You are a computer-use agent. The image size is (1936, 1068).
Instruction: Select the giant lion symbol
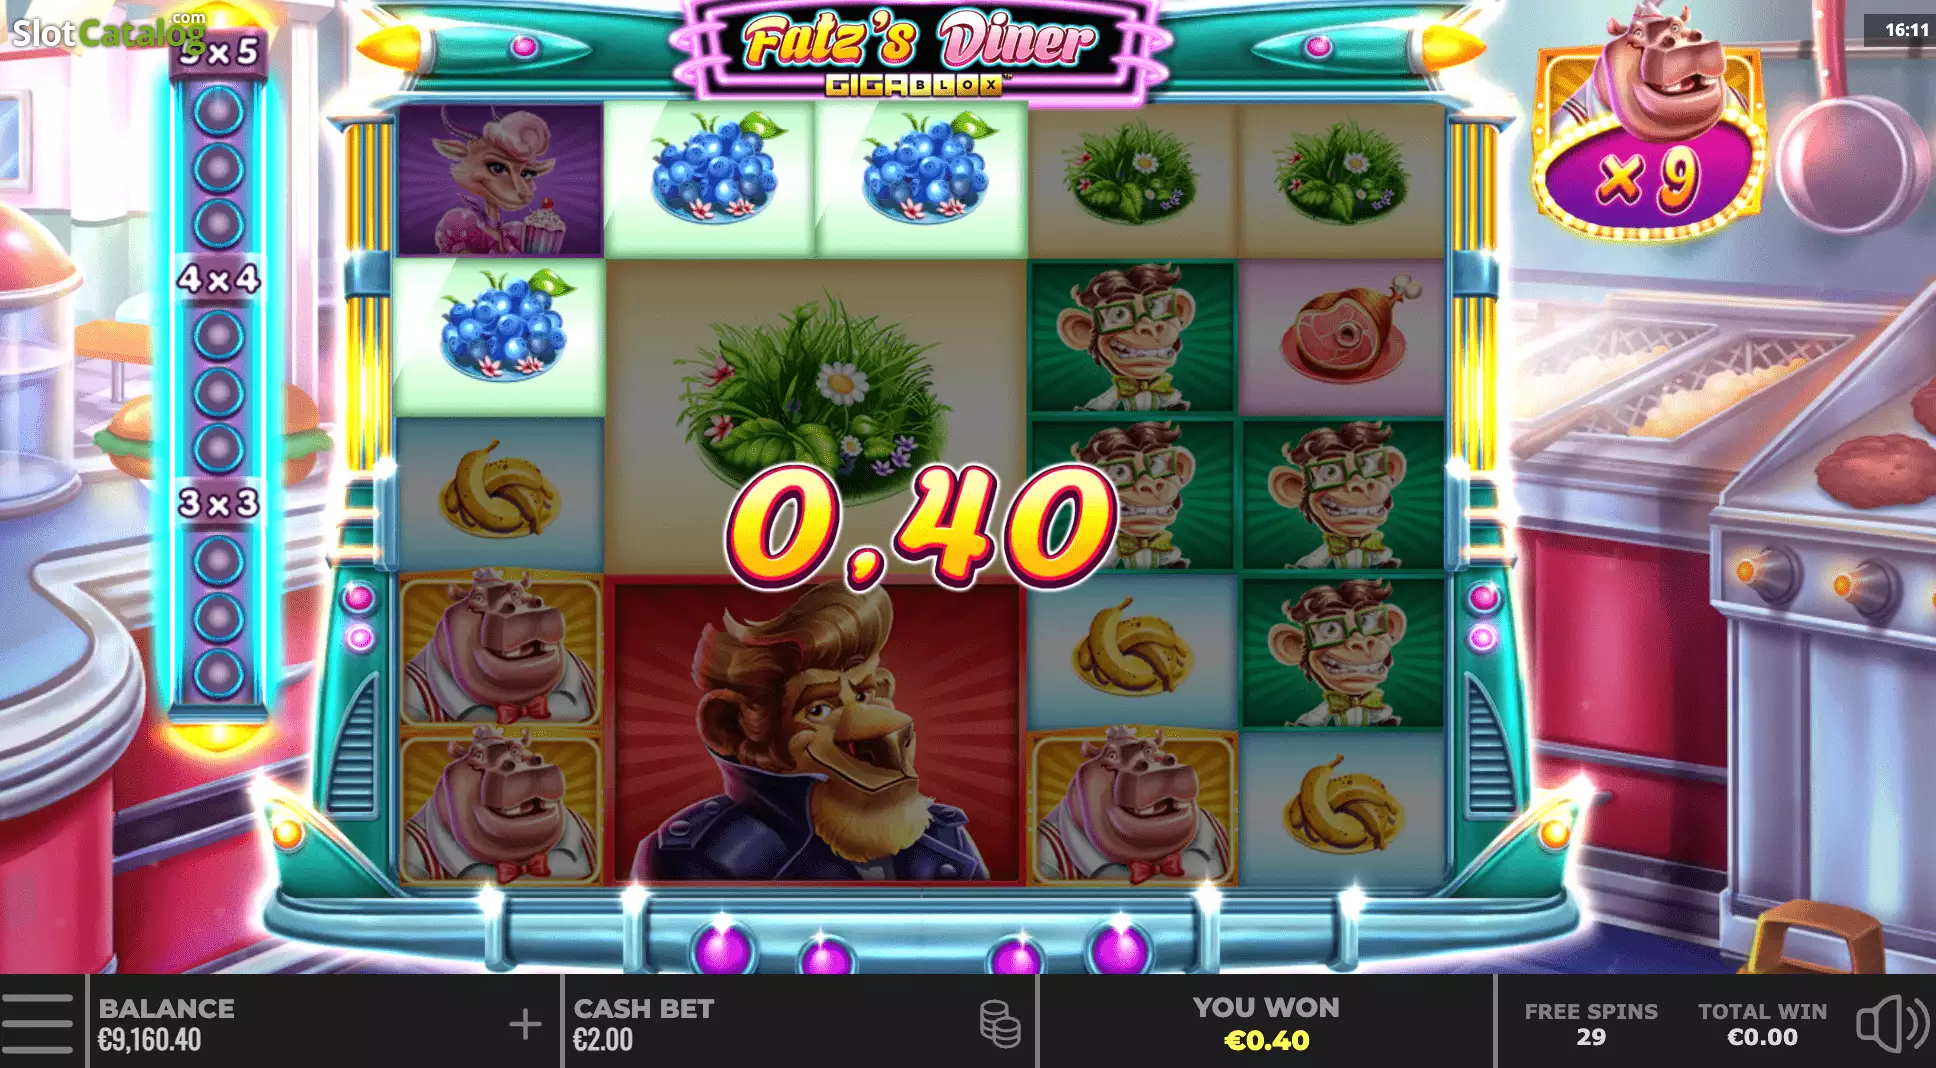click(818, 730)
